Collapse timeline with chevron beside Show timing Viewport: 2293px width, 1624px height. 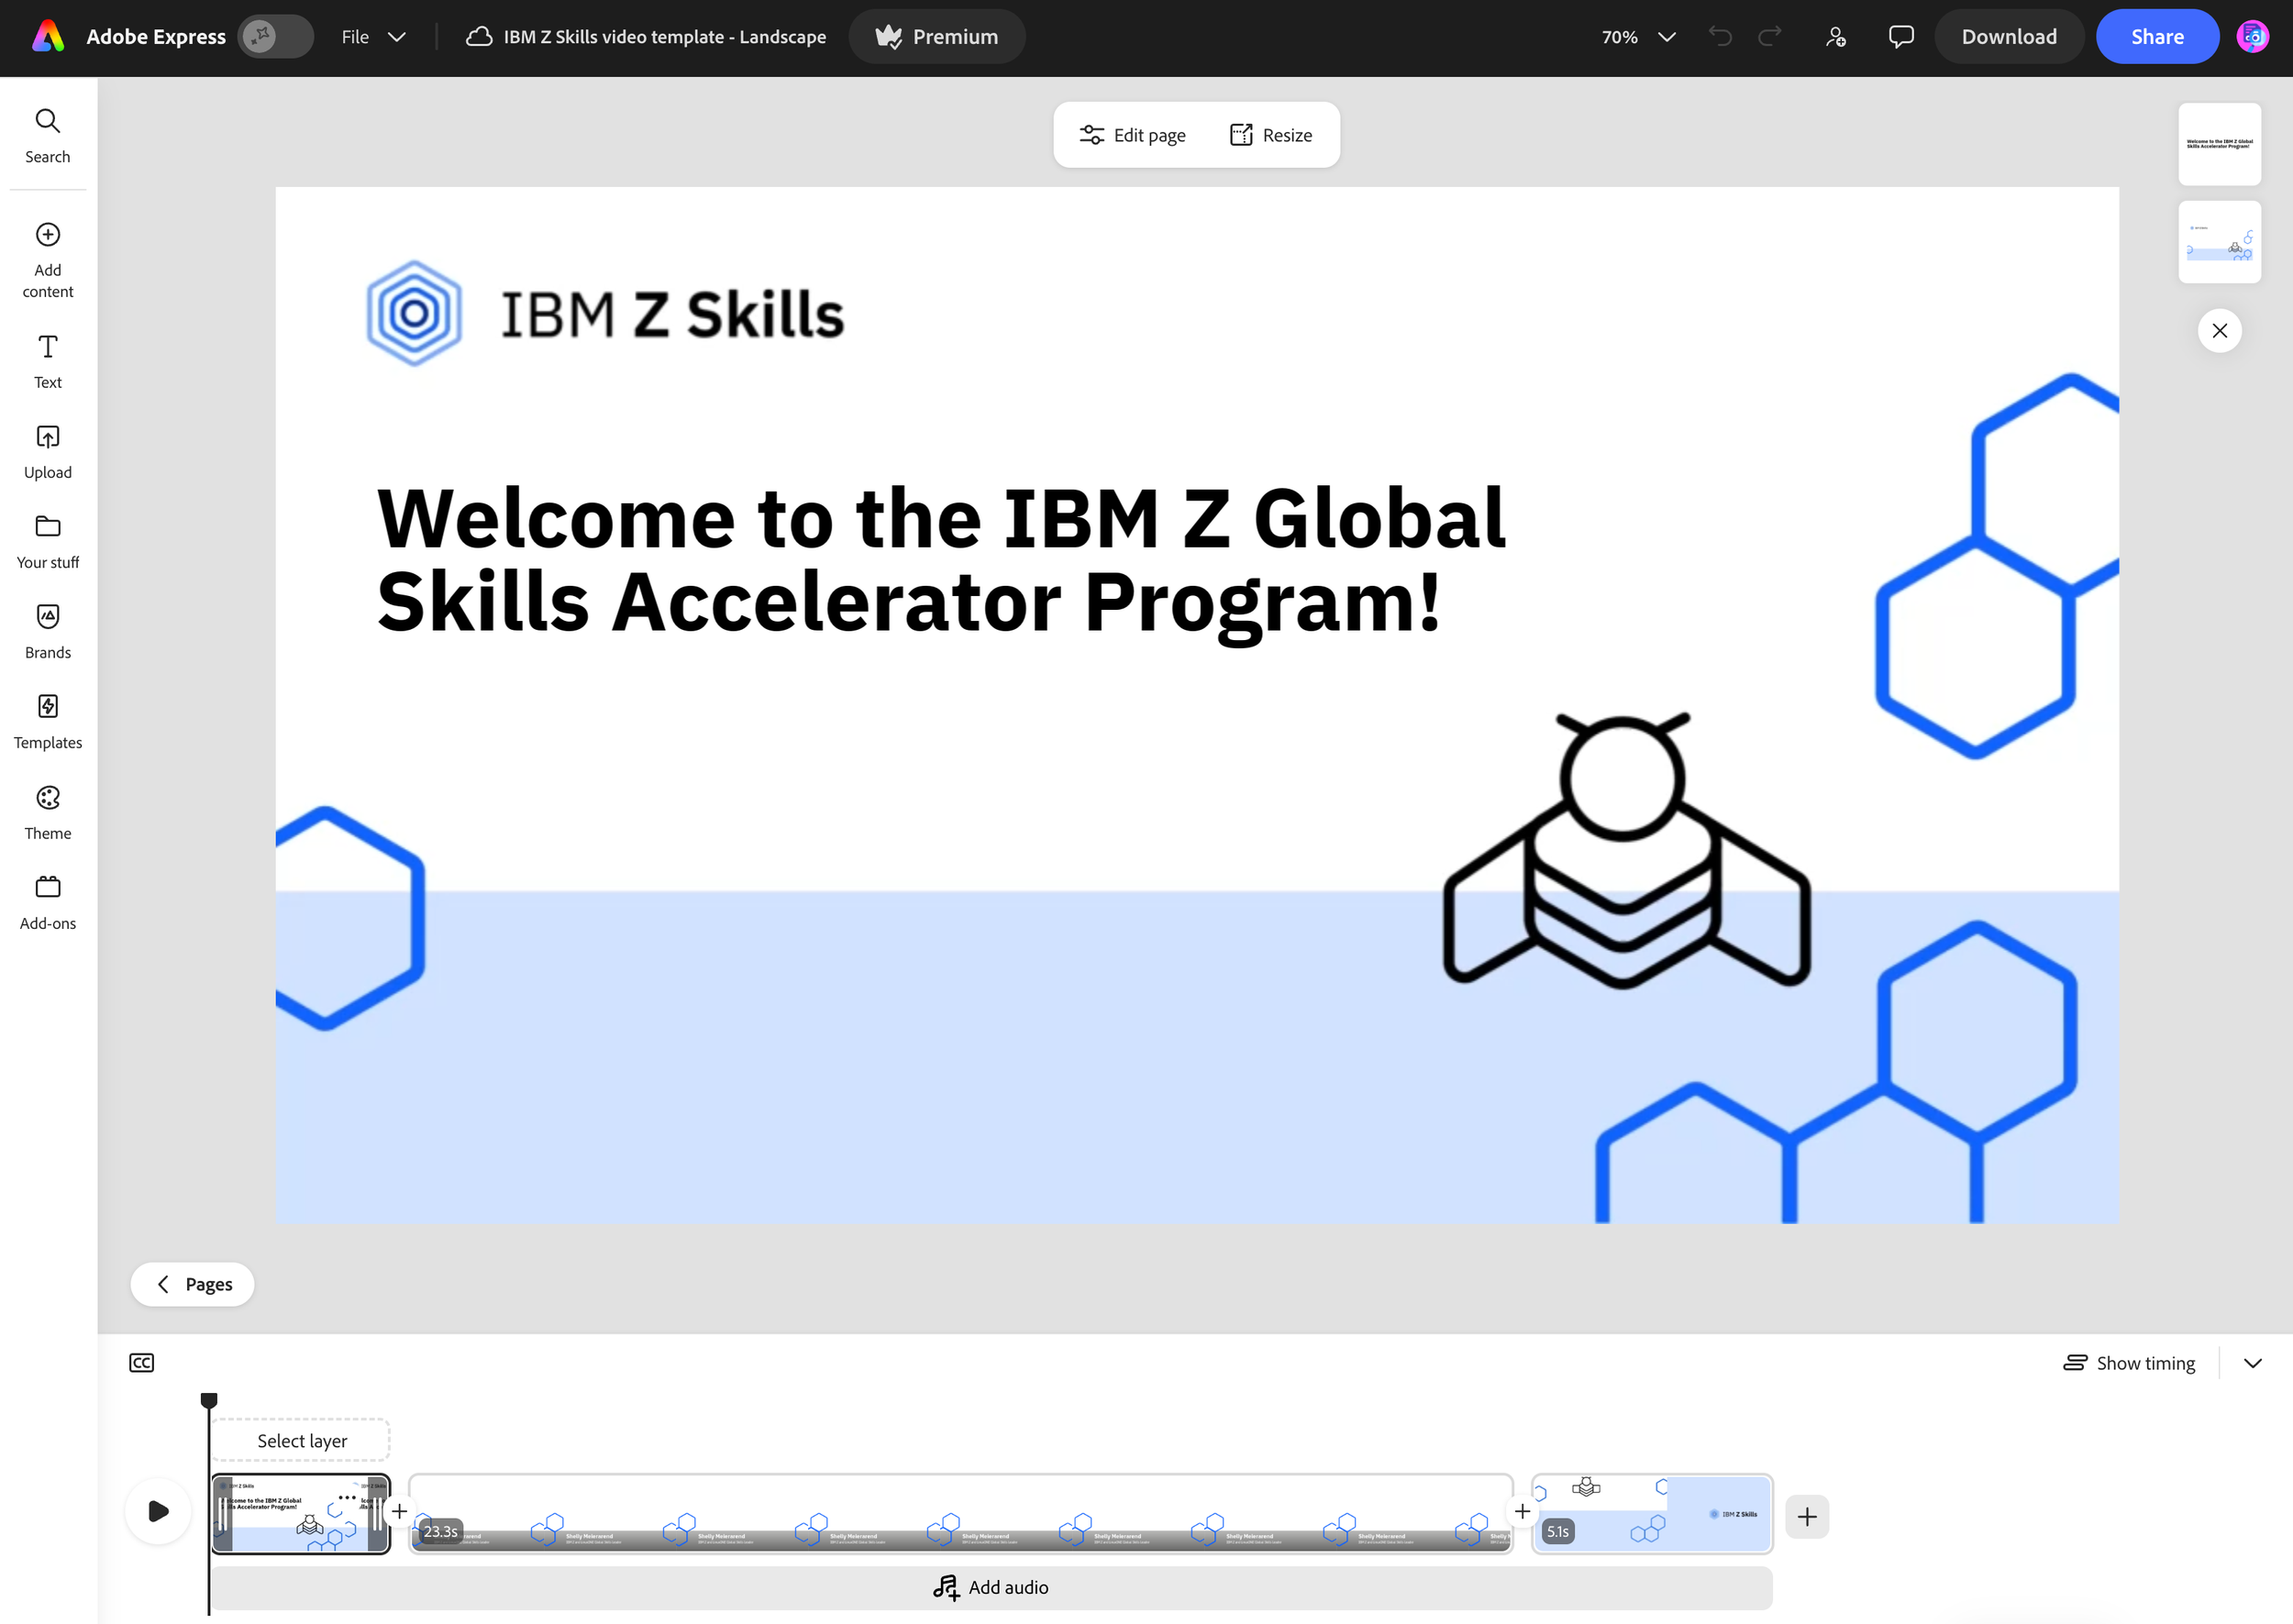[2252, 1363]
